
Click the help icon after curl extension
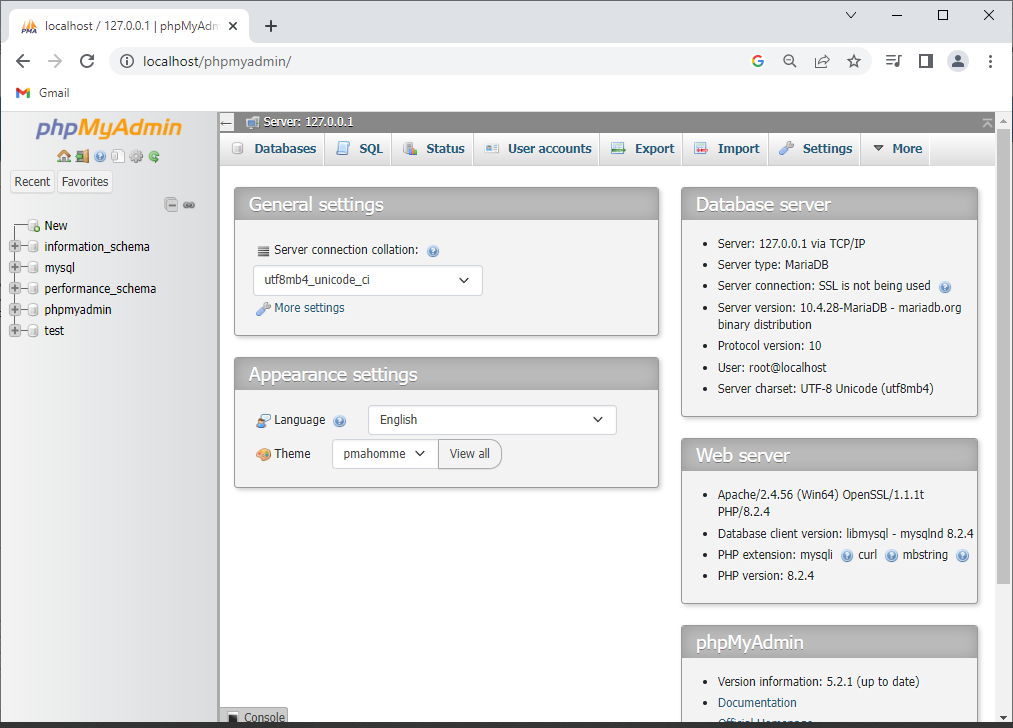(x=892, y=556)
